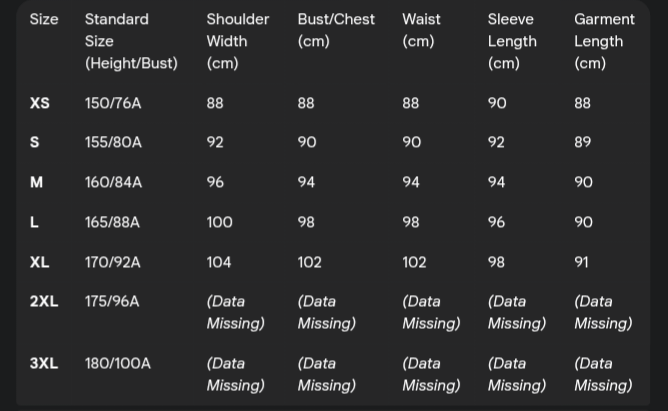668x411 pixels.
Task: Select the Shoulder Width (cm) column header
Action: [x=237, y=41]
